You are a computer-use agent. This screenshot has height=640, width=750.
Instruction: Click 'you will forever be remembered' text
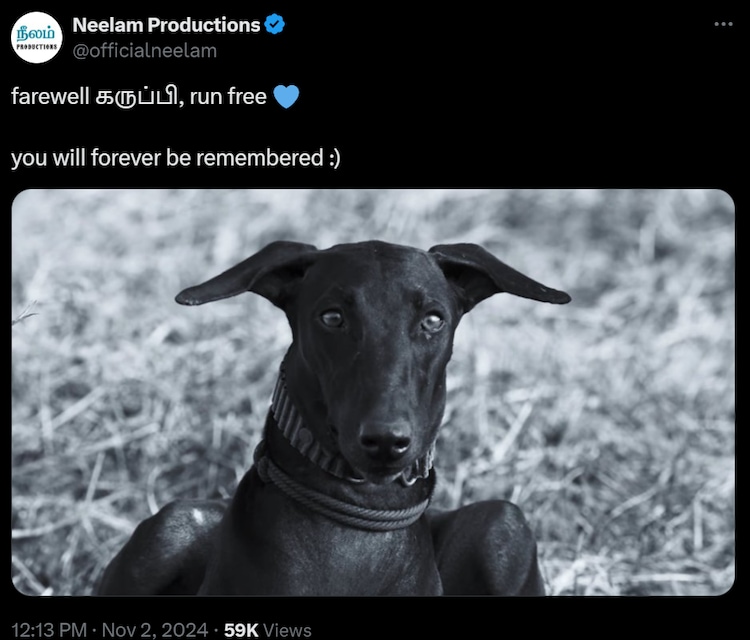[x=167, y=158]
